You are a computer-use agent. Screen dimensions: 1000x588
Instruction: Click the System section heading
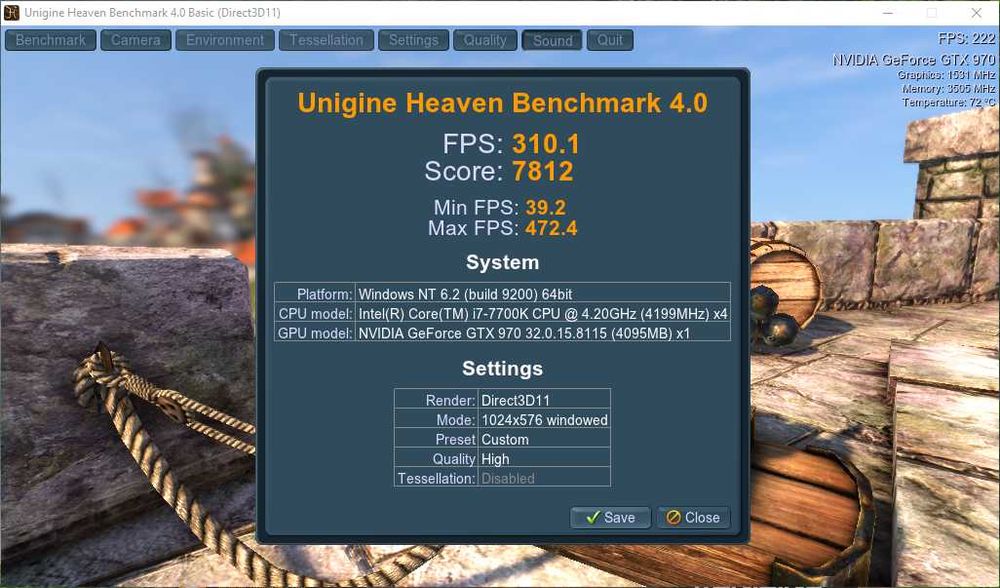503,262
